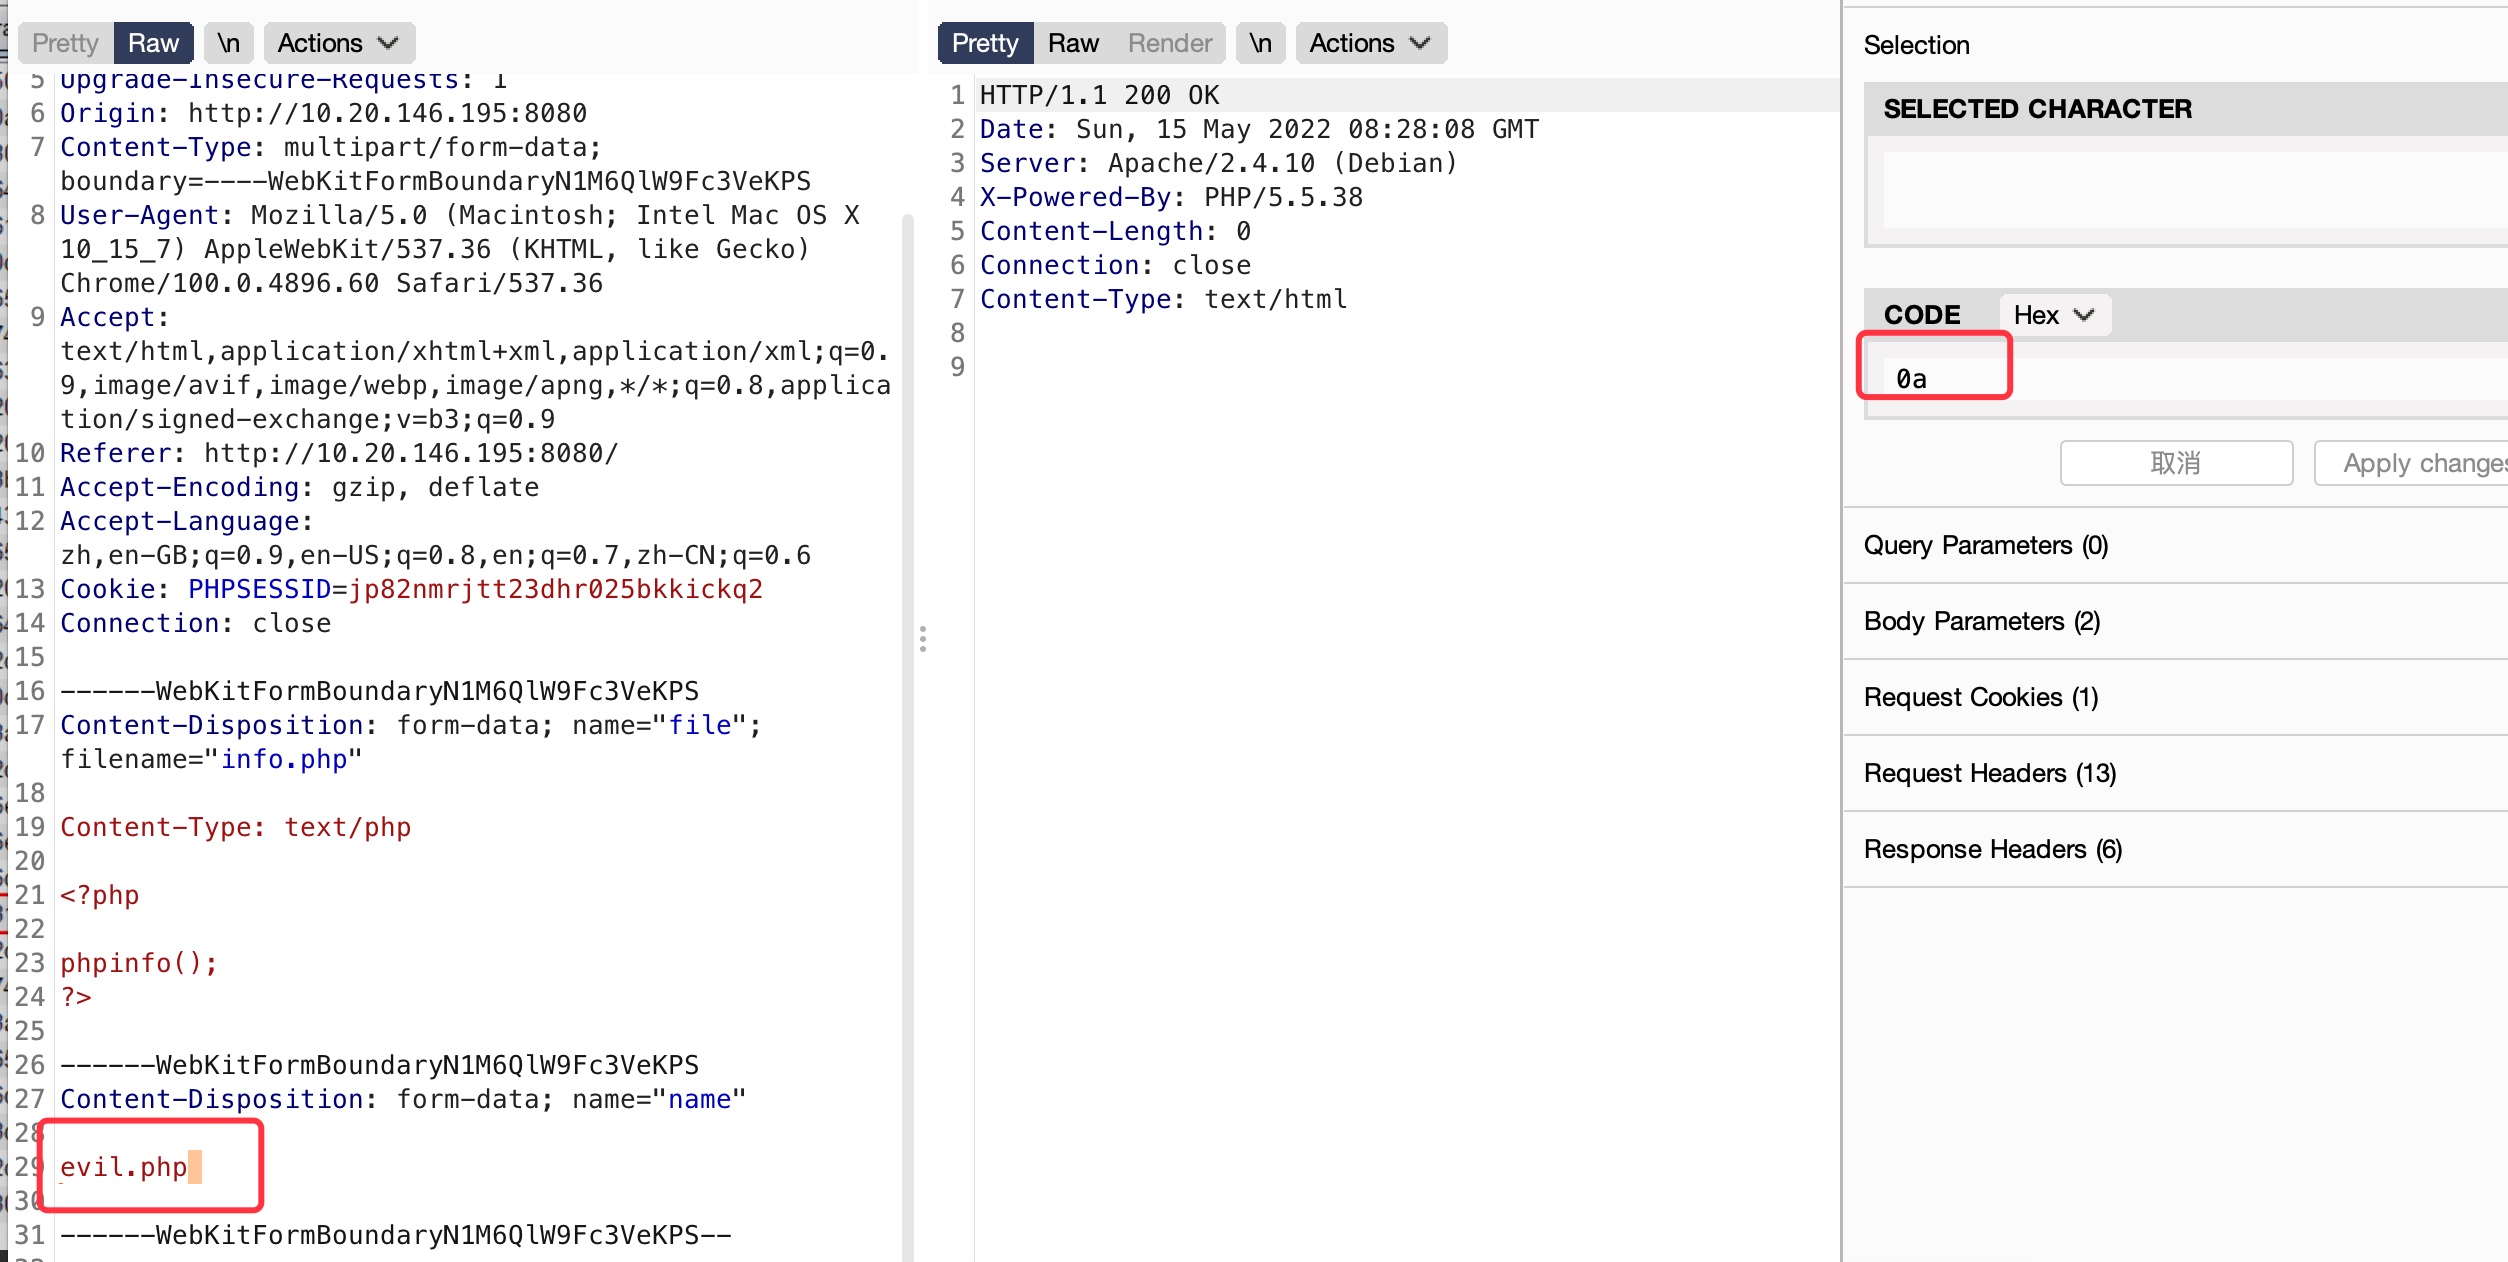Switch request view to Pretty tab
This screenshot has width=2508, height=1262.
click(65, 43)
